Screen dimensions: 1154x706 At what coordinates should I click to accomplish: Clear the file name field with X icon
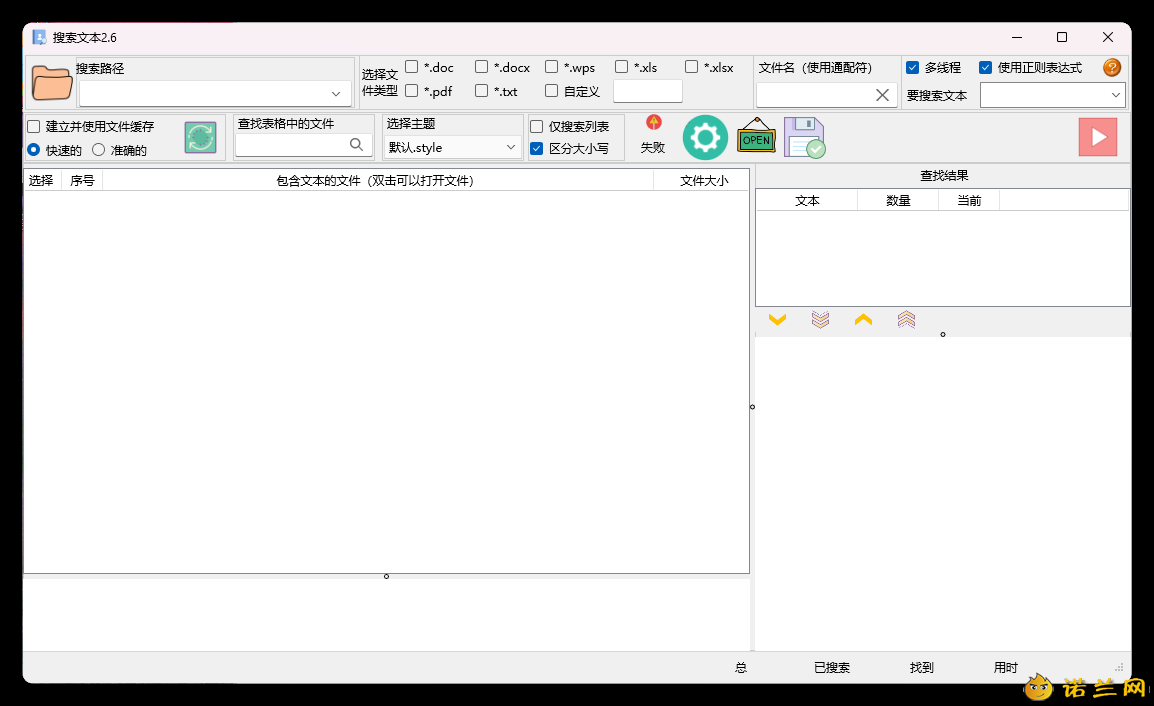pyautogui.click(x=882, y=95)
